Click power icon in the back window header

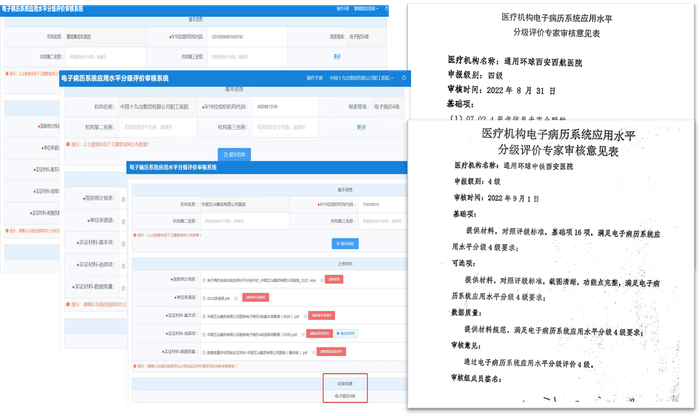(386, 8)
